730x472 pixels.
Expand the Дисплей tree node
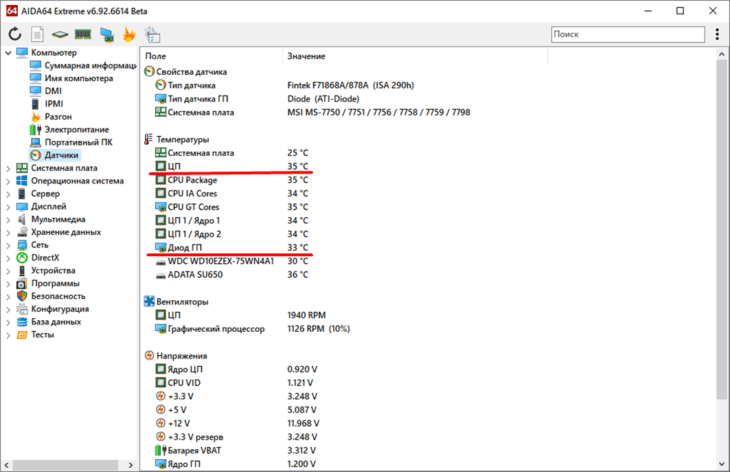[8, 207]
